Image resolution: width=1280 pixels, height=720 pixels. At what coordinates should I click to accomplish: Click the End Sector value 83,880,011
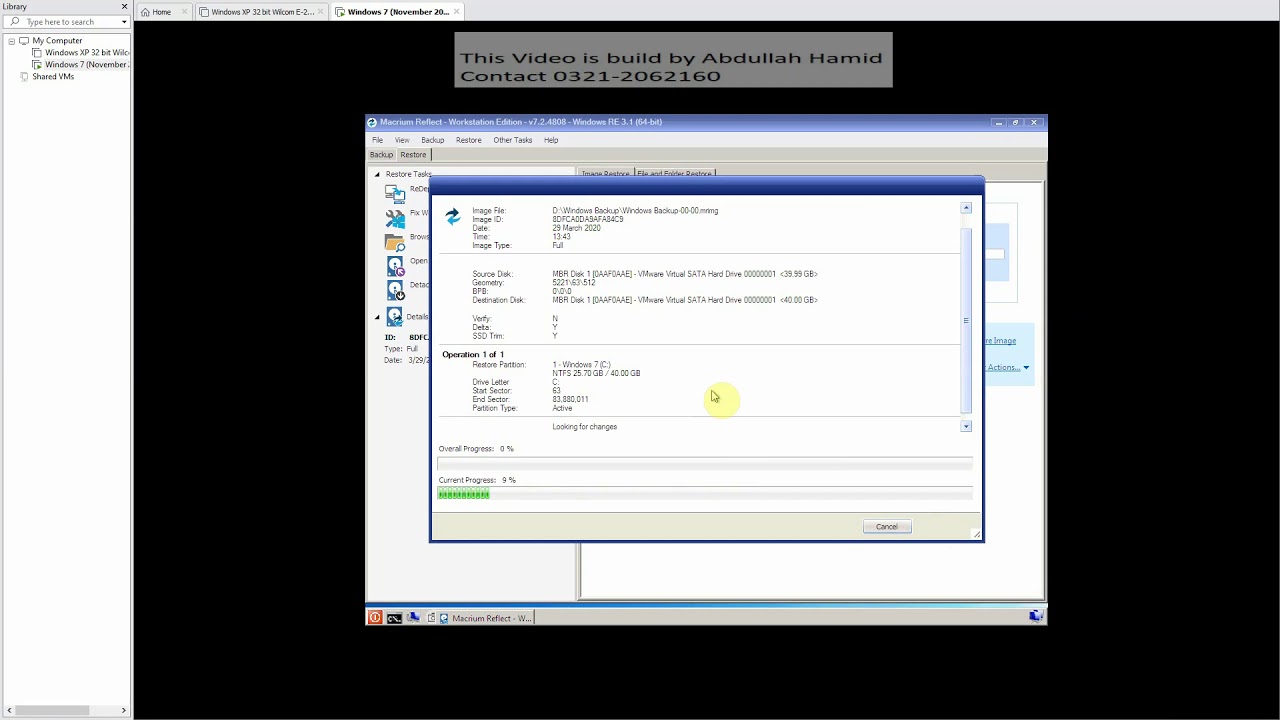pyautogui.click(x=570, y=400)
